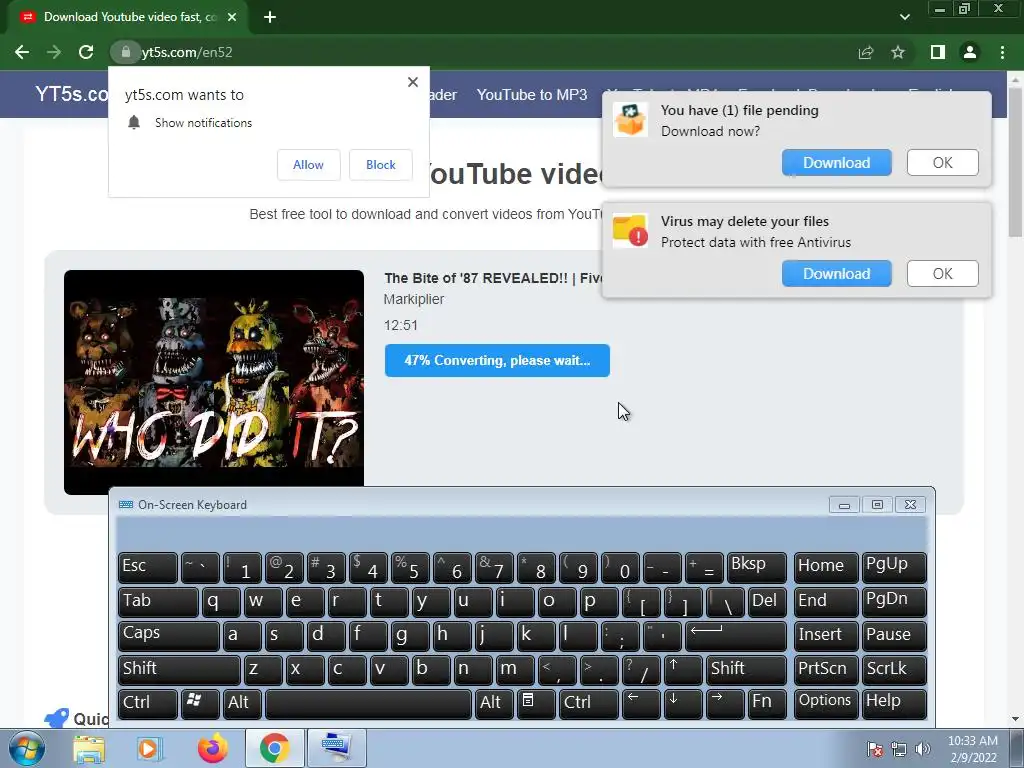Toggle left Ctrl key on On-Screen Keyboard
Screen dimensions: 1024x768
tap(148, 703)
